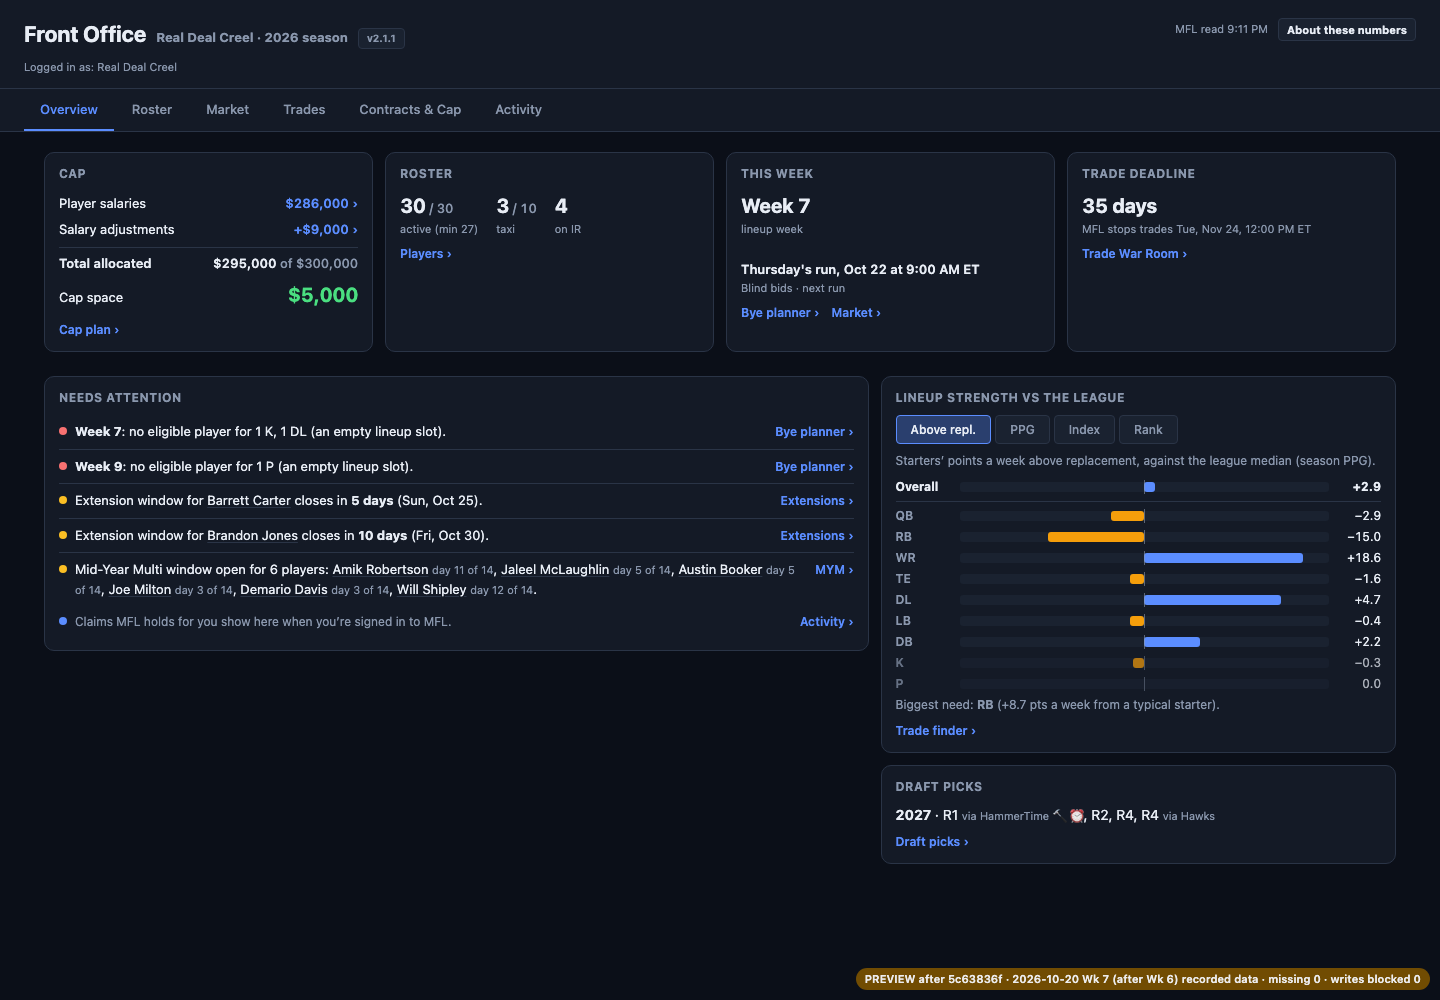Open Extensions link for Barrett Carter alert
Viewport: 1440px width, 1000px height.
tap(817, 501)
